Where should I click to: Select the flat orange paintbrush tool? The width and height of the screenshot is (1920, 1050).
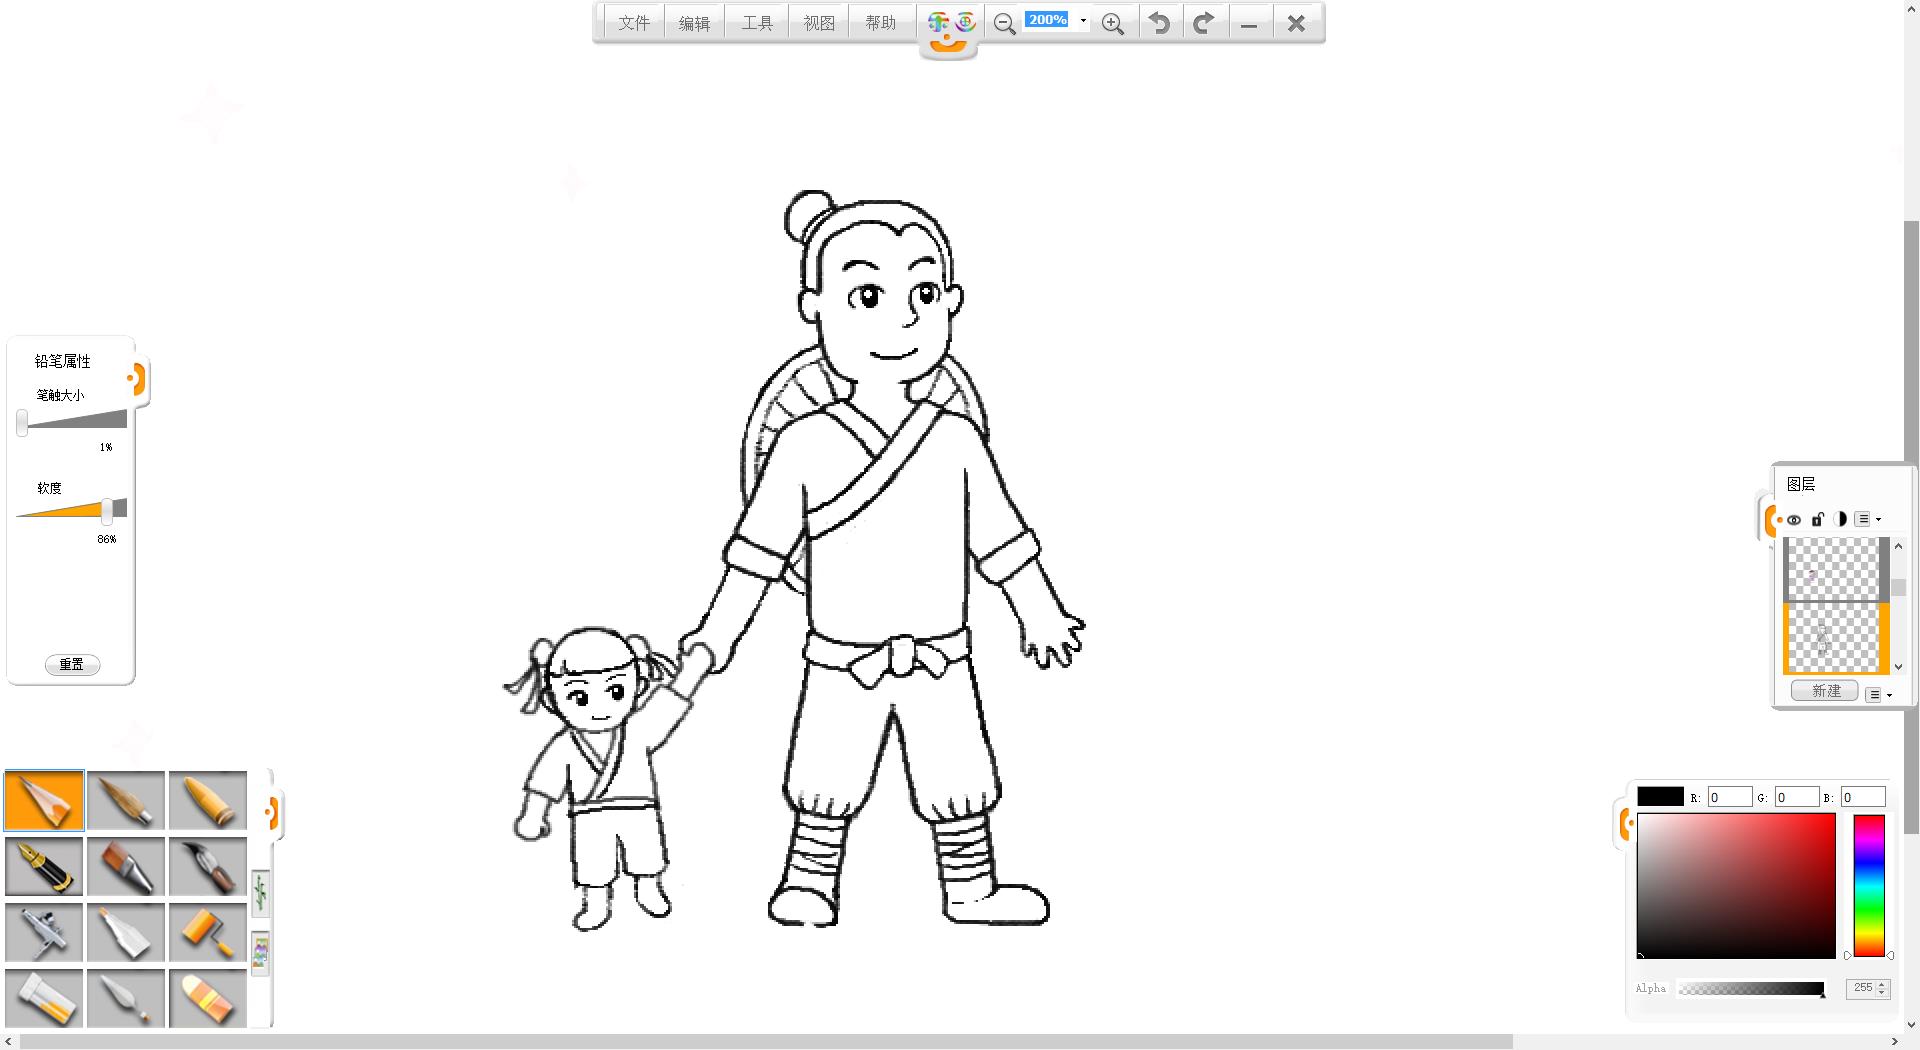126,866
